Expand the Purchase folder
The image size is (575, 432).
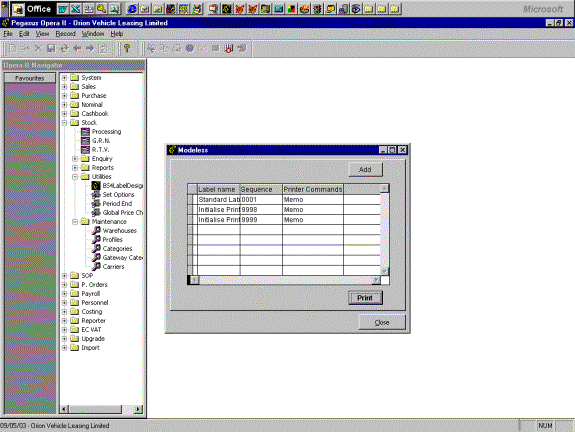click(x=64, y=96)
